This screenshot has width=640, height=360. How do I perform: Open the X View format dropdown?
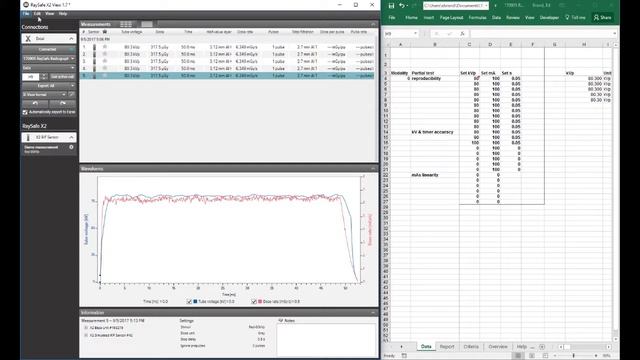44,95
